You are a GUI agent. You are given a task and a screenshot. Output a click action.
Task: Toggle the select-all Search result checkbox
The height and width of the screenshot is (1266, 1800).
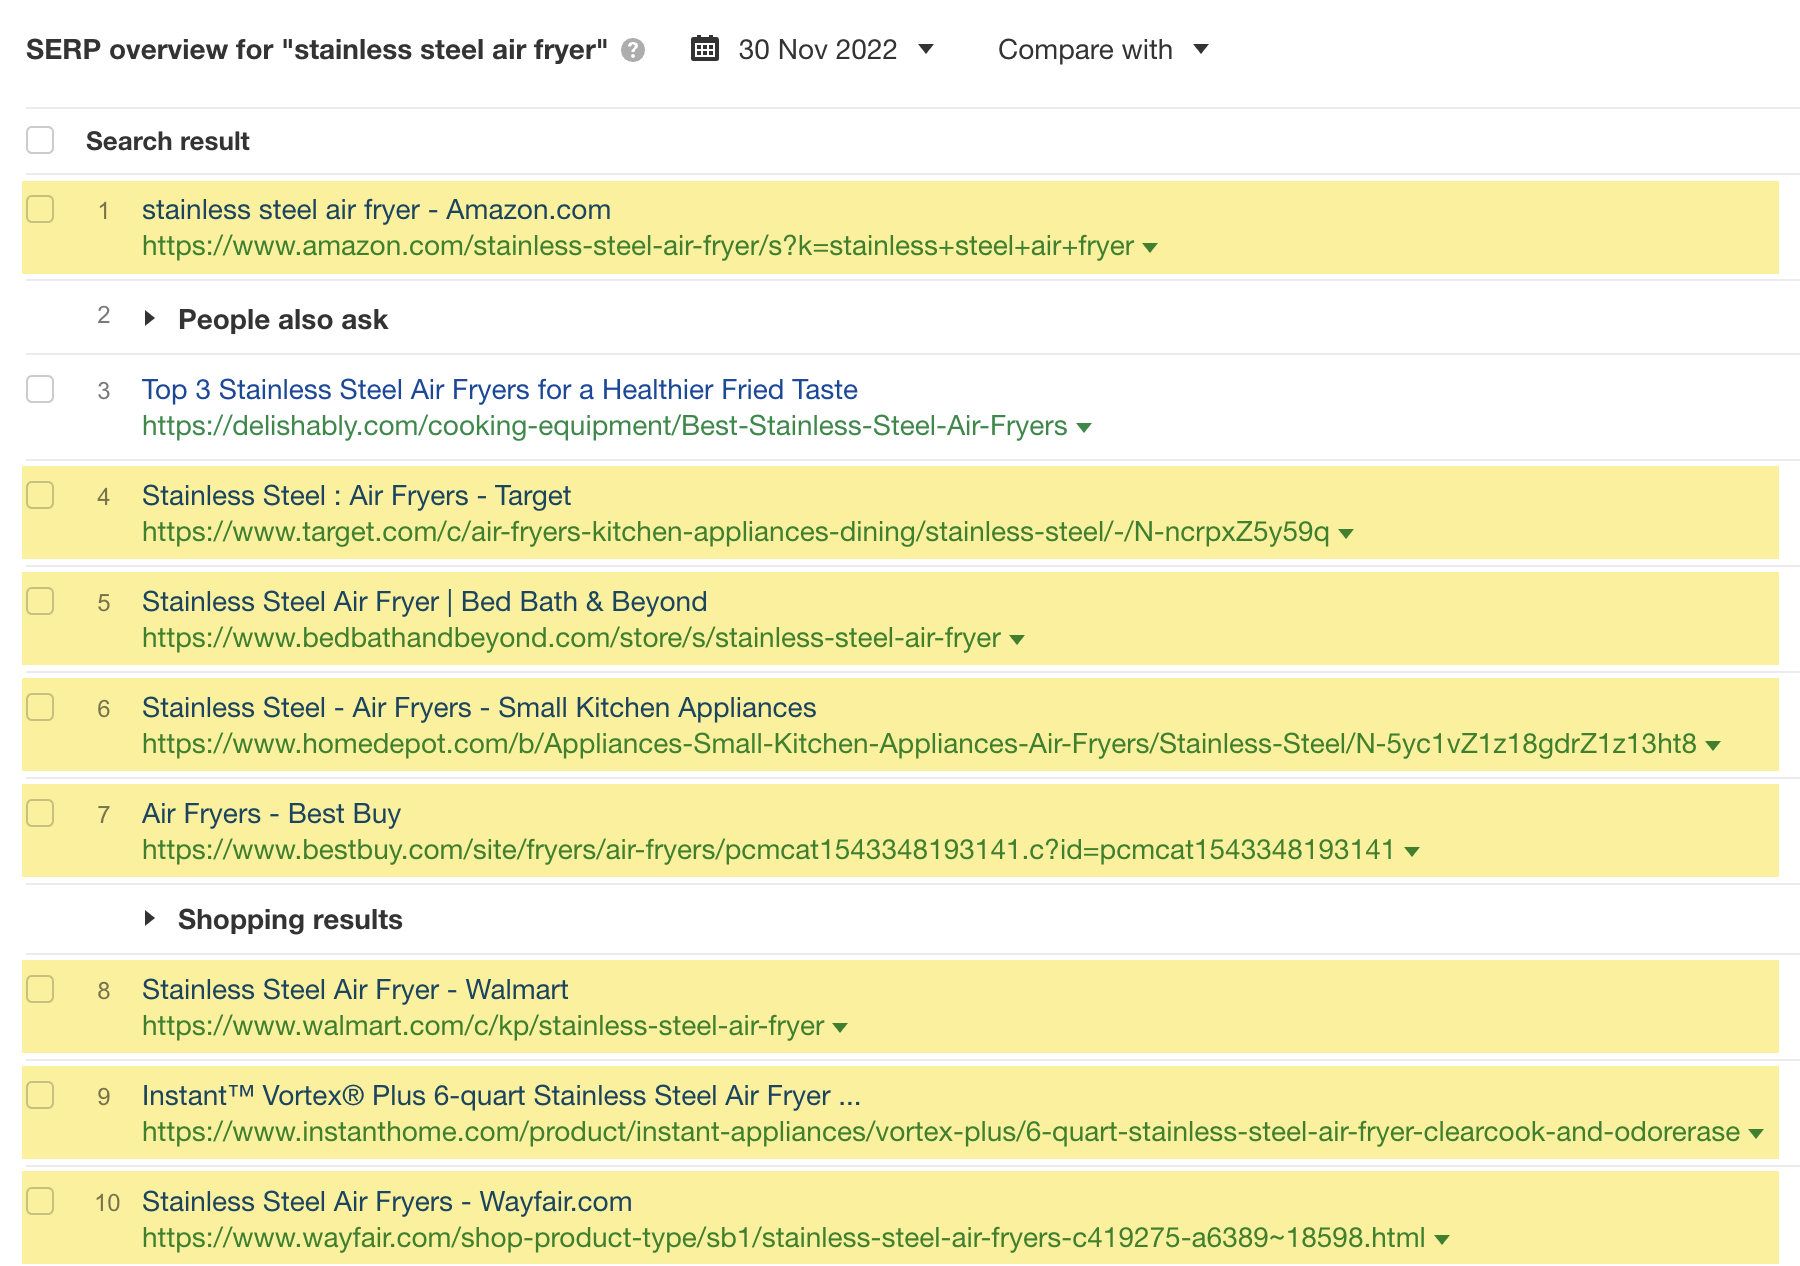pos(40,141)
